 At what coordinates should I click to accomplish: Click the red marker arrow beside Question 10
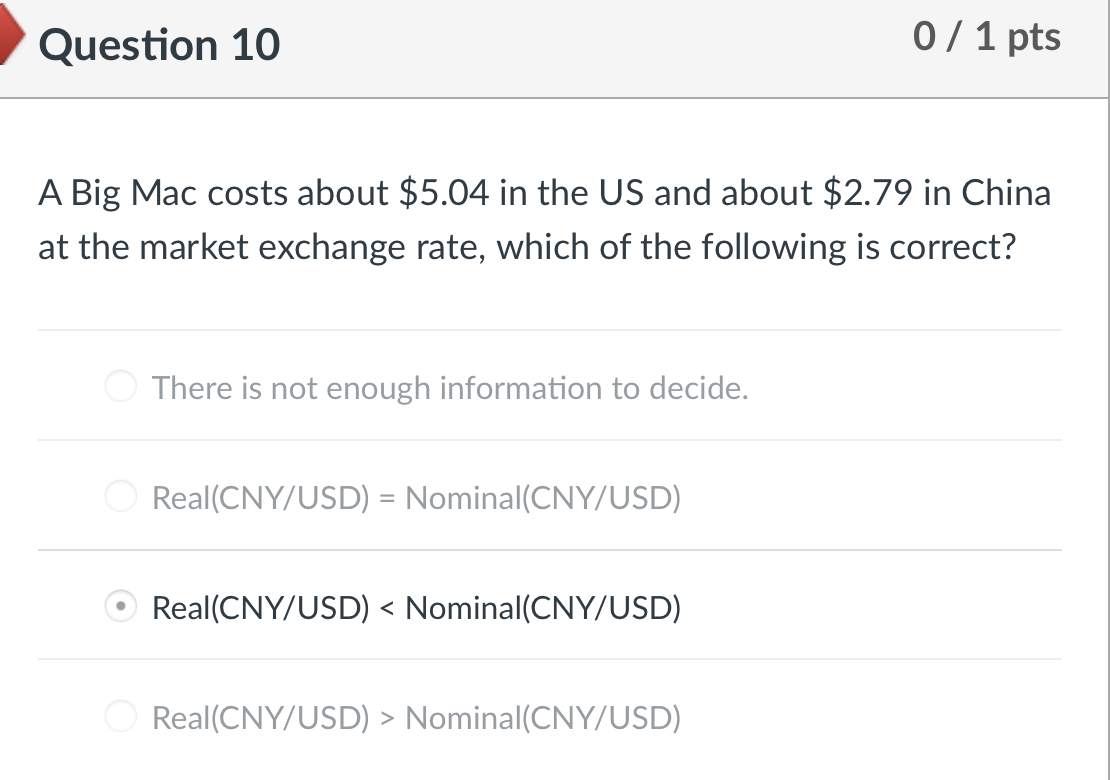(14, 42)
